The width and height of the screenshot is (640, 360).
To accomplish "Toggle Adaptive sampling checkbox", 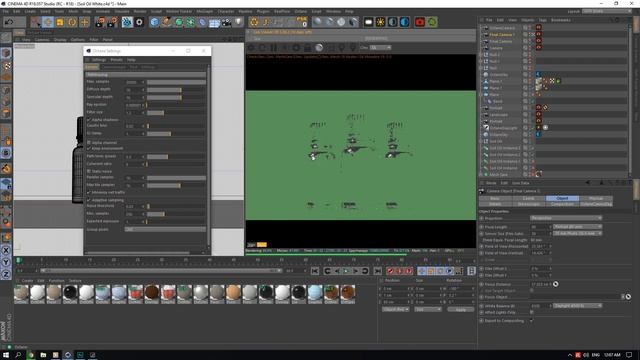I will point(89,200).
